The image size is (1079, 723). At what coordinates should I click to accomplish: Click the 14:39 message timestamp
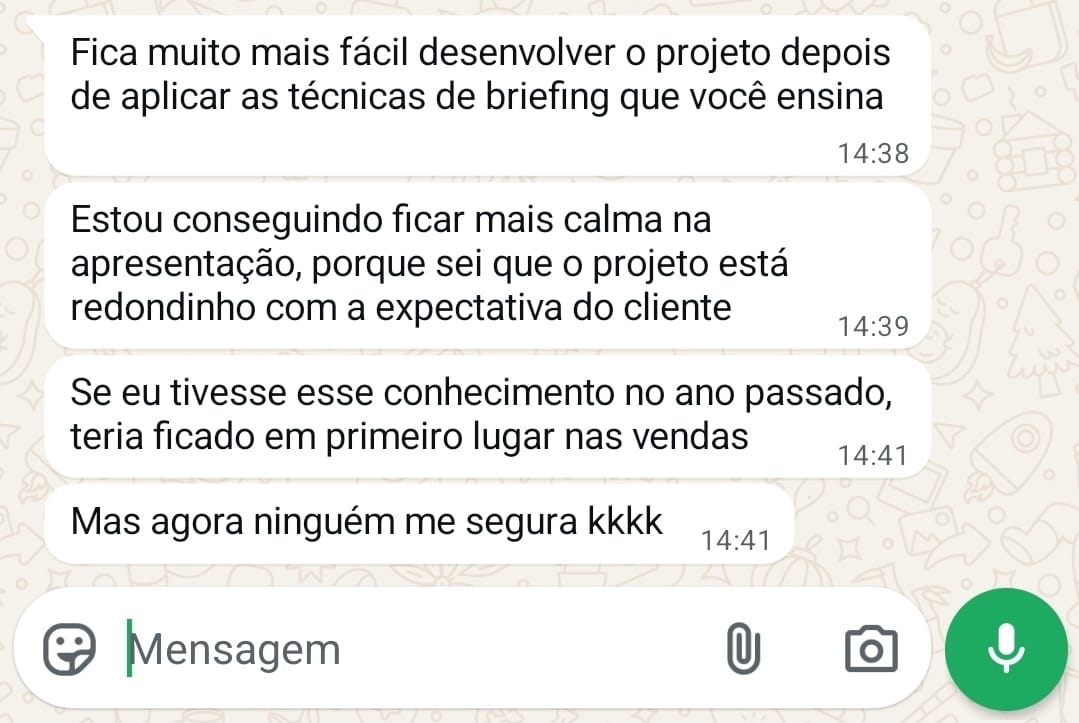coord(872,326)
